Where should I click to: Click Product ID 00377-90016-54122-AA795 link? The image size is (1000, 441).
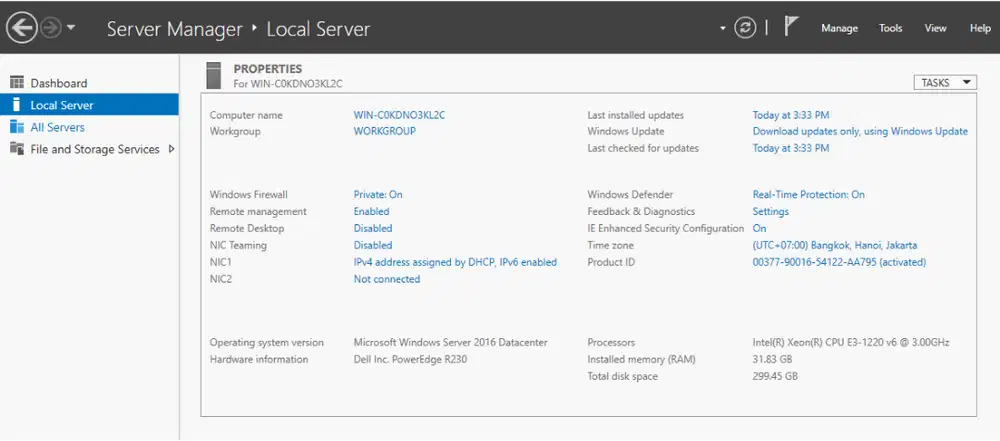click(839, 262)
